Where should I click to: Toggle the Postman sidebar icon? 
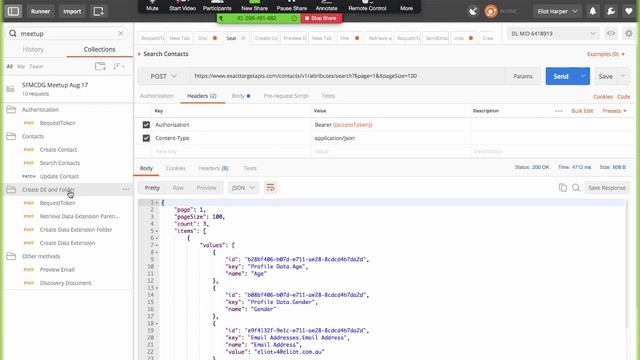click(13, 11)
